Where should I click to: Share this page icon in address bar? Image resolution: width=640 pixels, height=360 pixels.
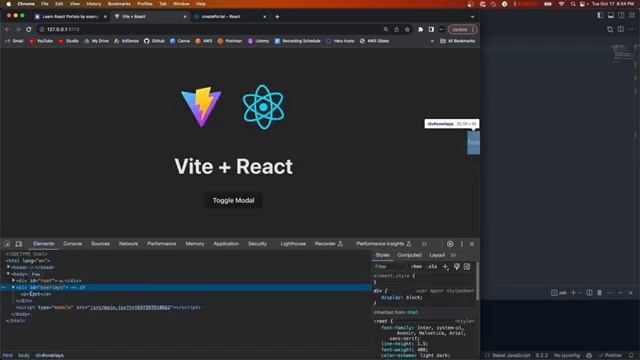pyautogui.click(x=396, y=29)
